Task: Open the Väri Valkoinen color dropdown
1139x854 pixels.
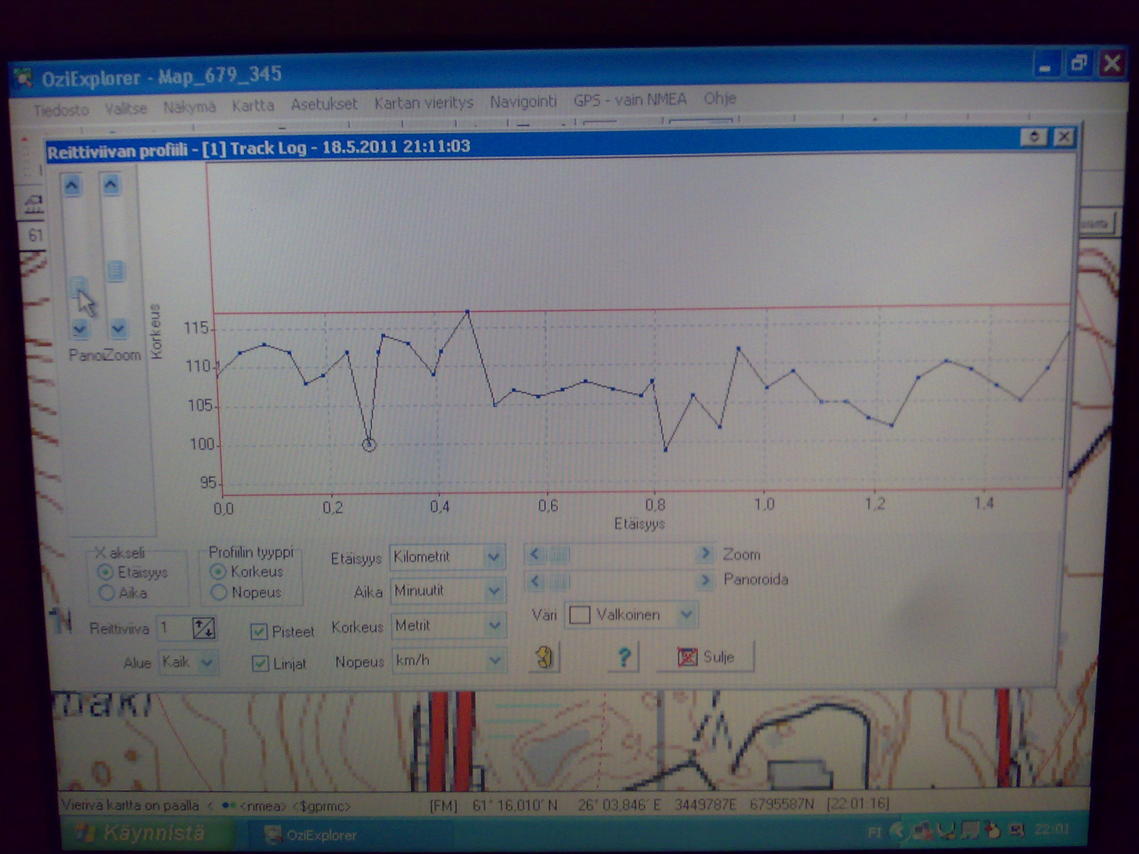Action: pyautogui.click(x=685, y=615)
